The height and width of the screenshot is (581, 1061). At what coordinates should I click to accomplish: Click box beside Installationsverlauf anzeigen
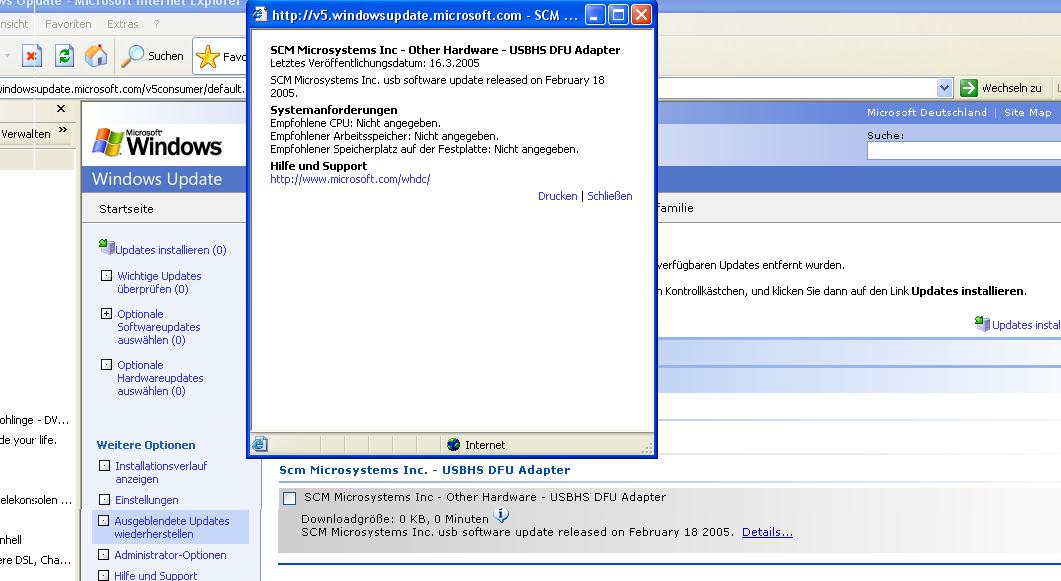click(x=104, y=465)
